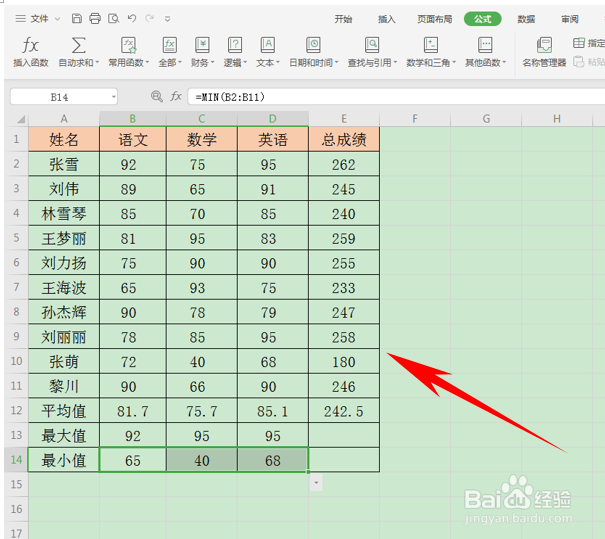Image resolution: width=605 pixels, height=539 pixels.
Task: Open Financial functions icon
Action: point(202,46)
